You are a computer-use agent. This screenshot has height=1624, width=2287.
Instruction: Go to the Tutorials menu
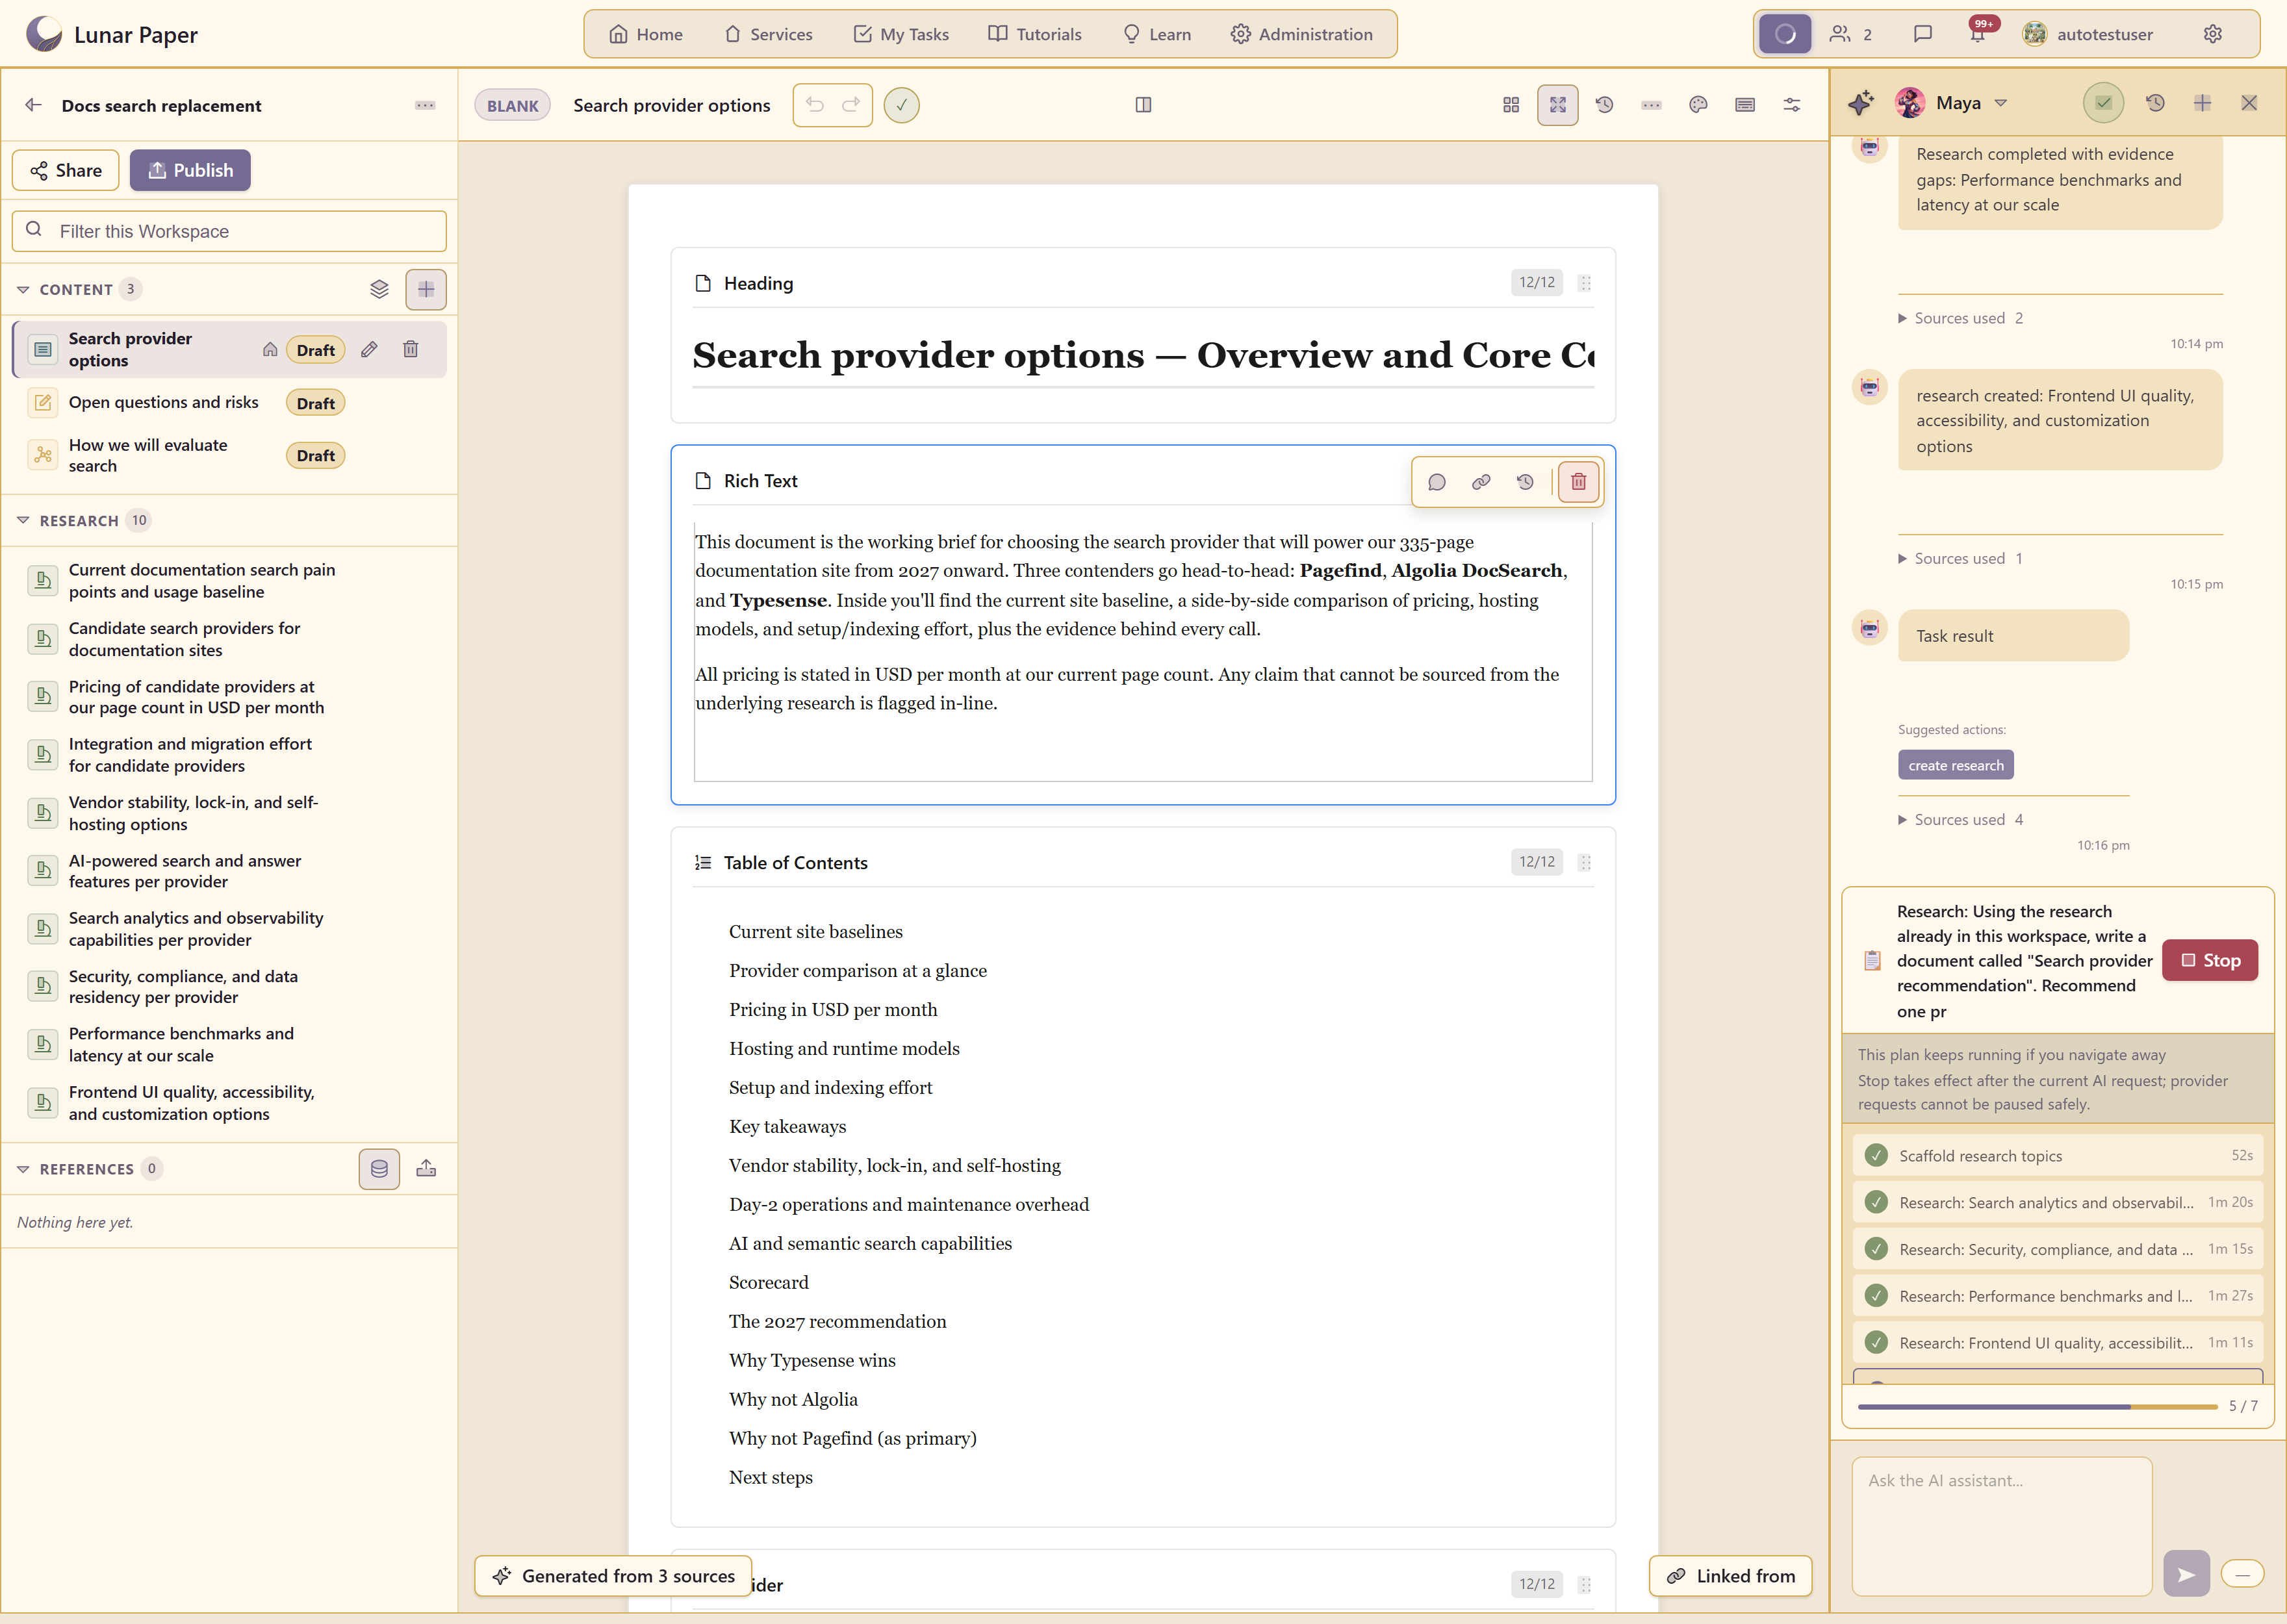click(x=1034, y=34)
